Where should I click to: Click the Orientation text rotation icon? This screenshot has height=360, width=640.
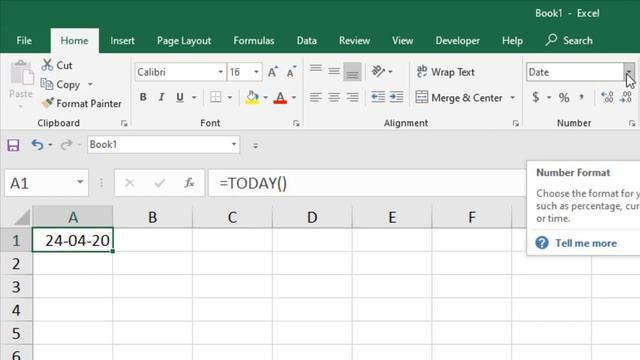tap(378, 71)
